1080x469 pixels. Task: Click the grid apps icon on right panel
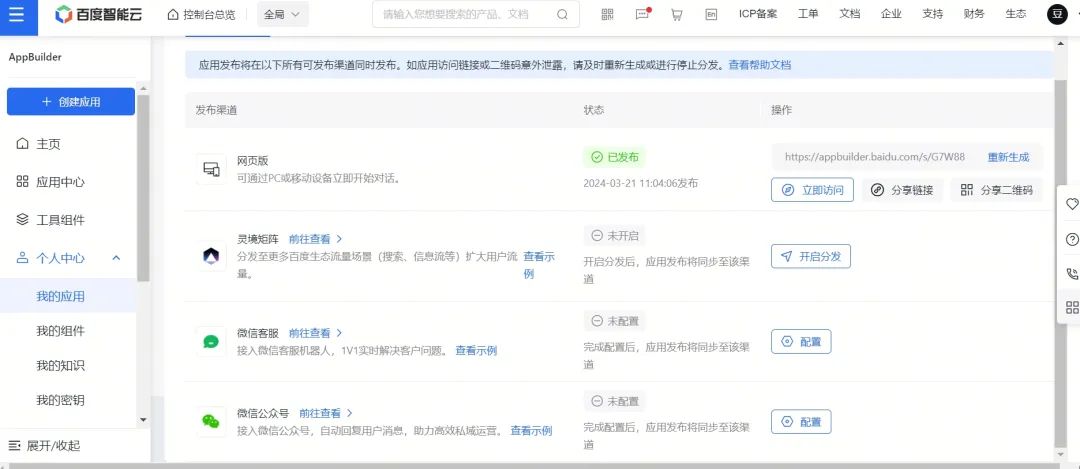click(1072, 307)
